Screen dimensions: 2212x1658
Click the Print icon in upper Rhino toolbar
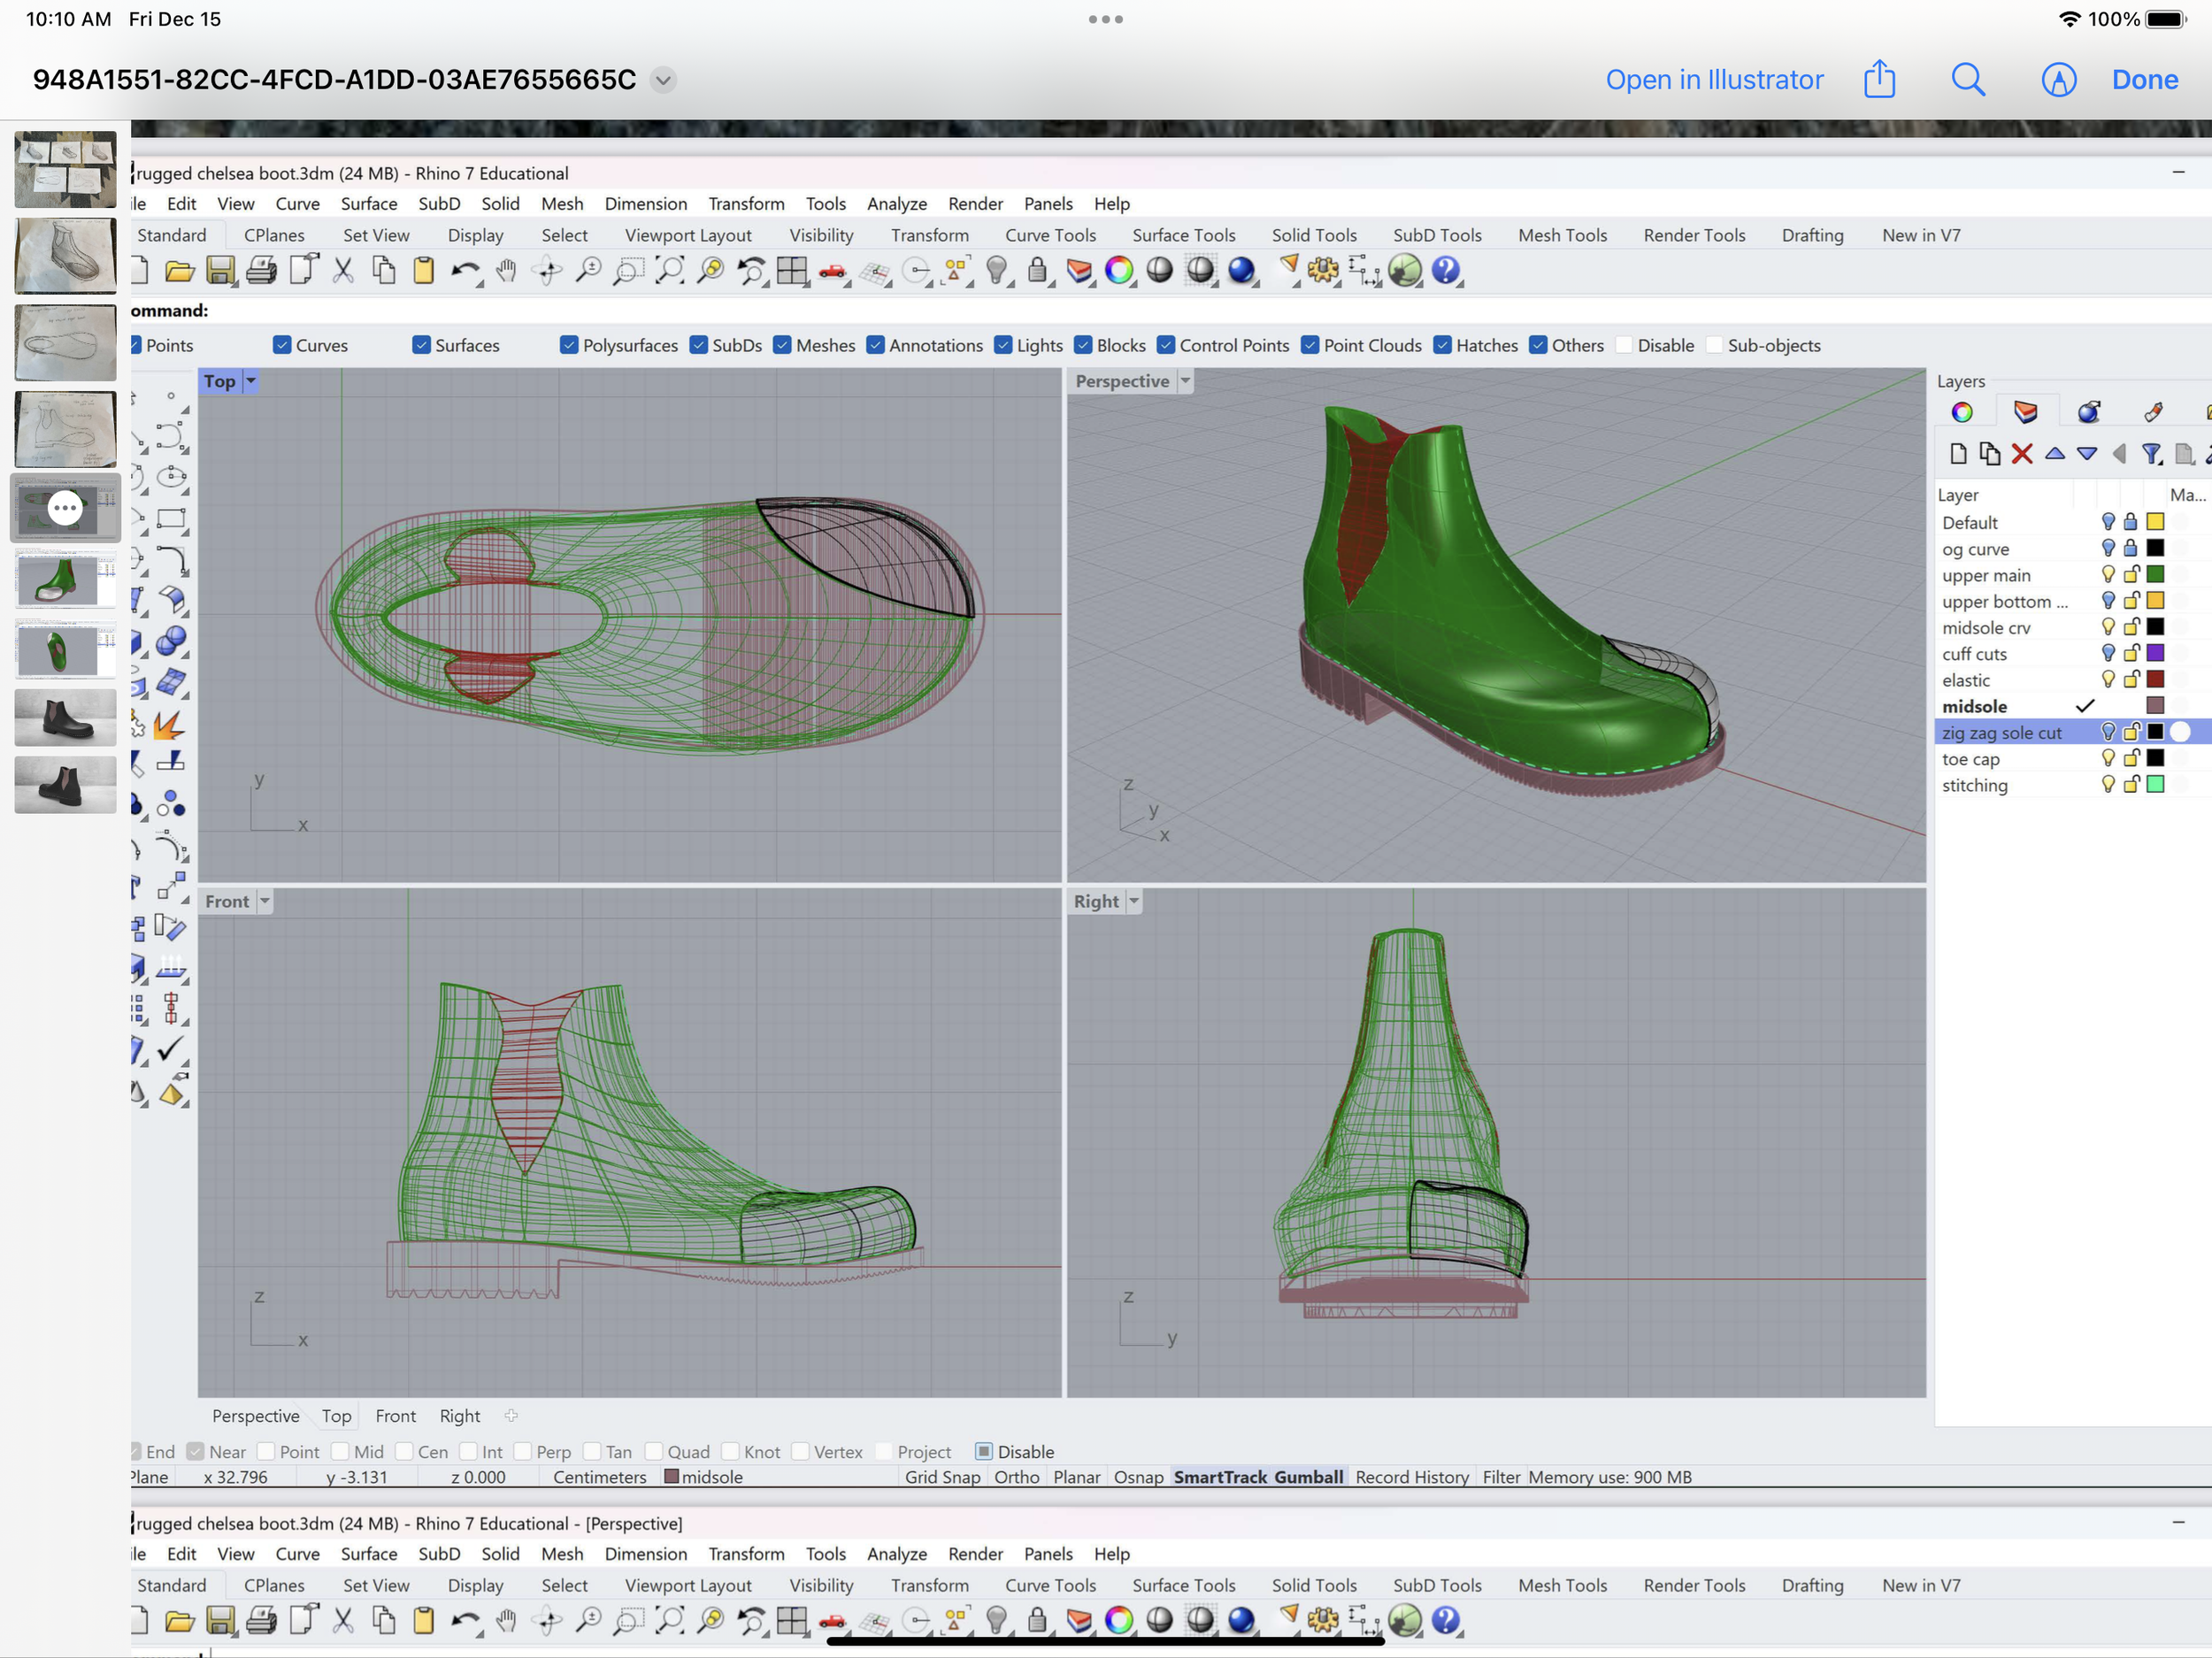[x=261, y=270]
